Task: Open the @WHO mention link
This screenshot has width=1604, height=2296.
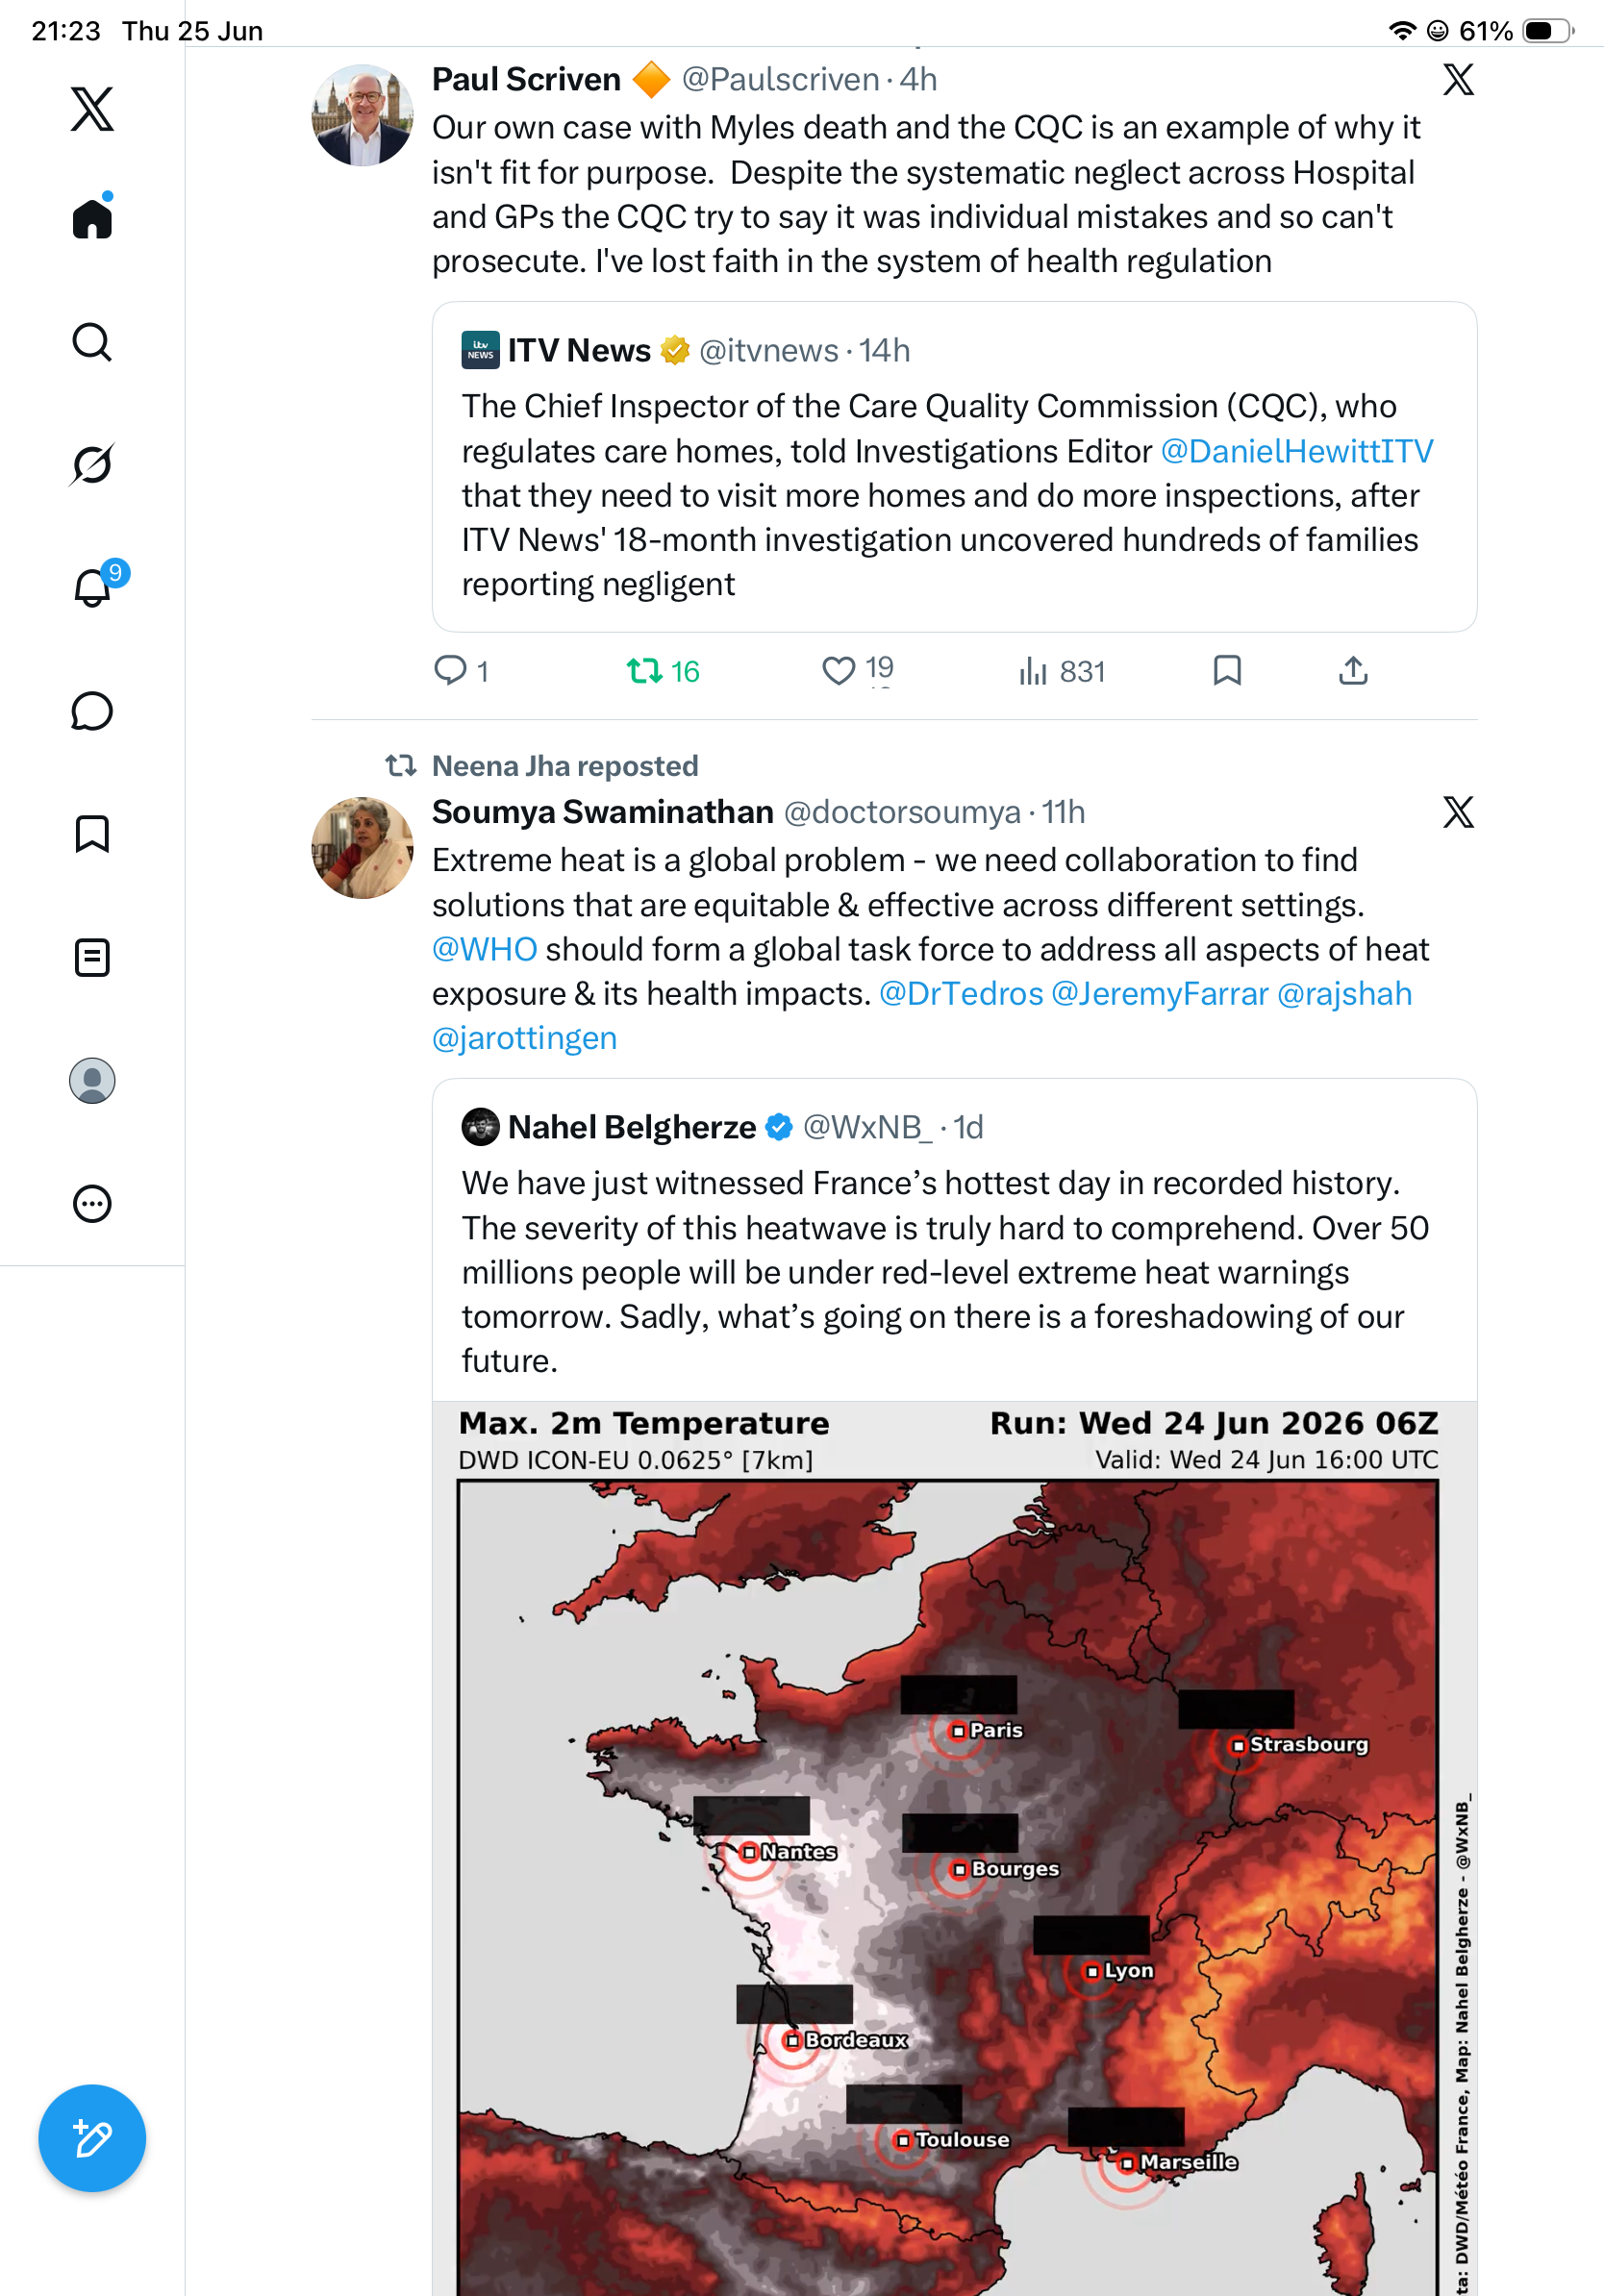Action: pos(484,949)
